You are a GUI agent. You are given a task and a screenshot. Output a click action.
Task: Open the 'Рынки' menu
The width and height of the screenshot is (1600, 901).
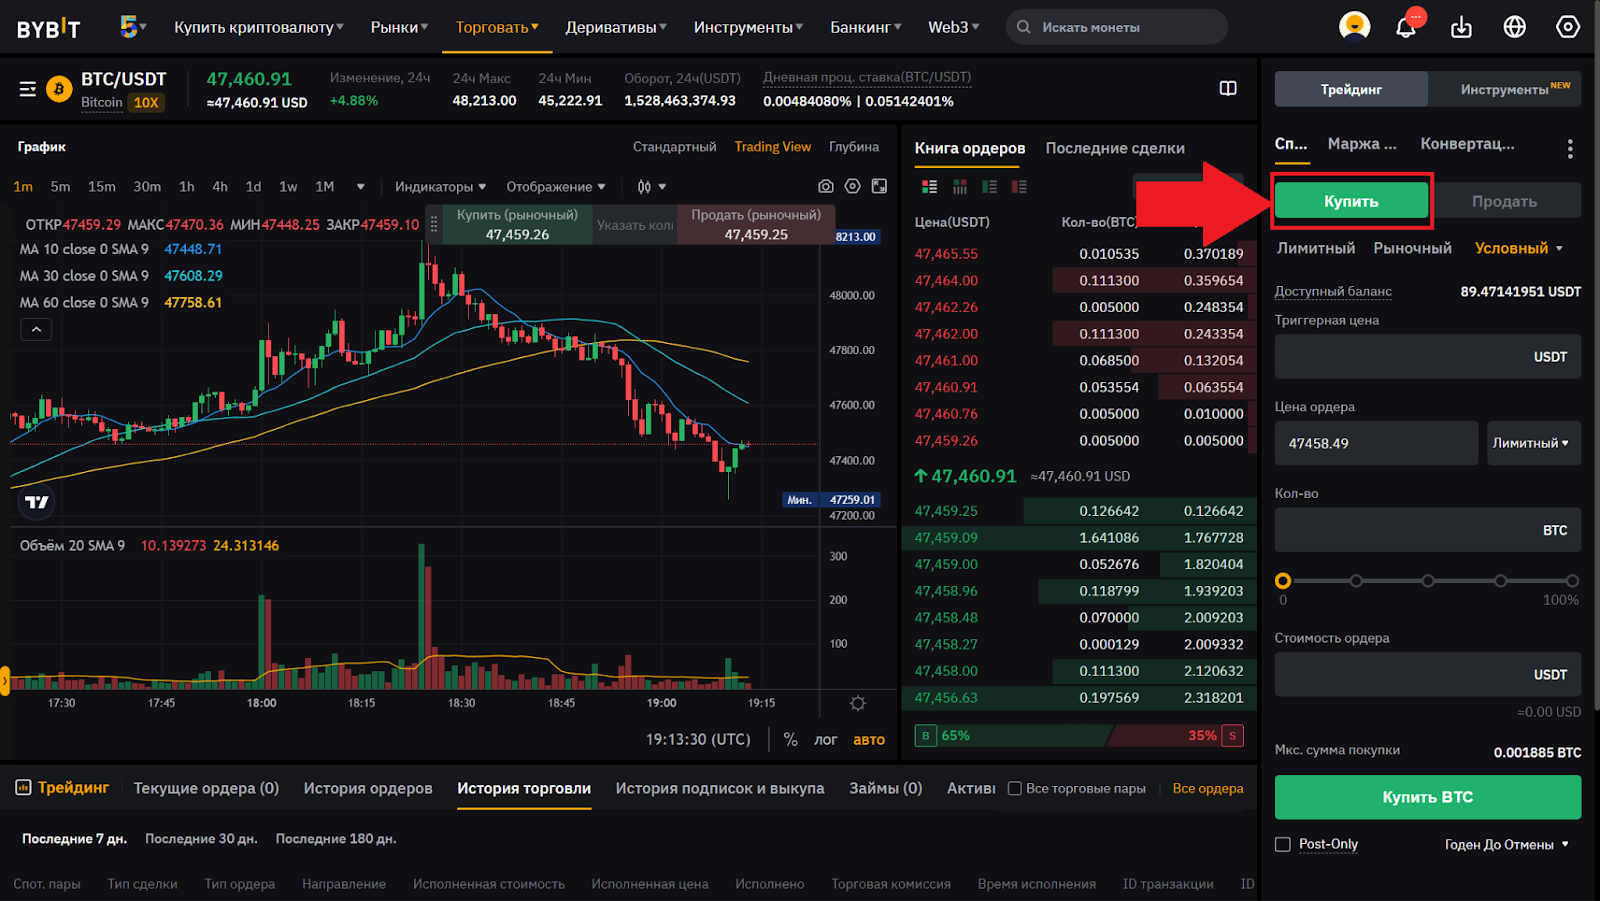coord(399,27)
